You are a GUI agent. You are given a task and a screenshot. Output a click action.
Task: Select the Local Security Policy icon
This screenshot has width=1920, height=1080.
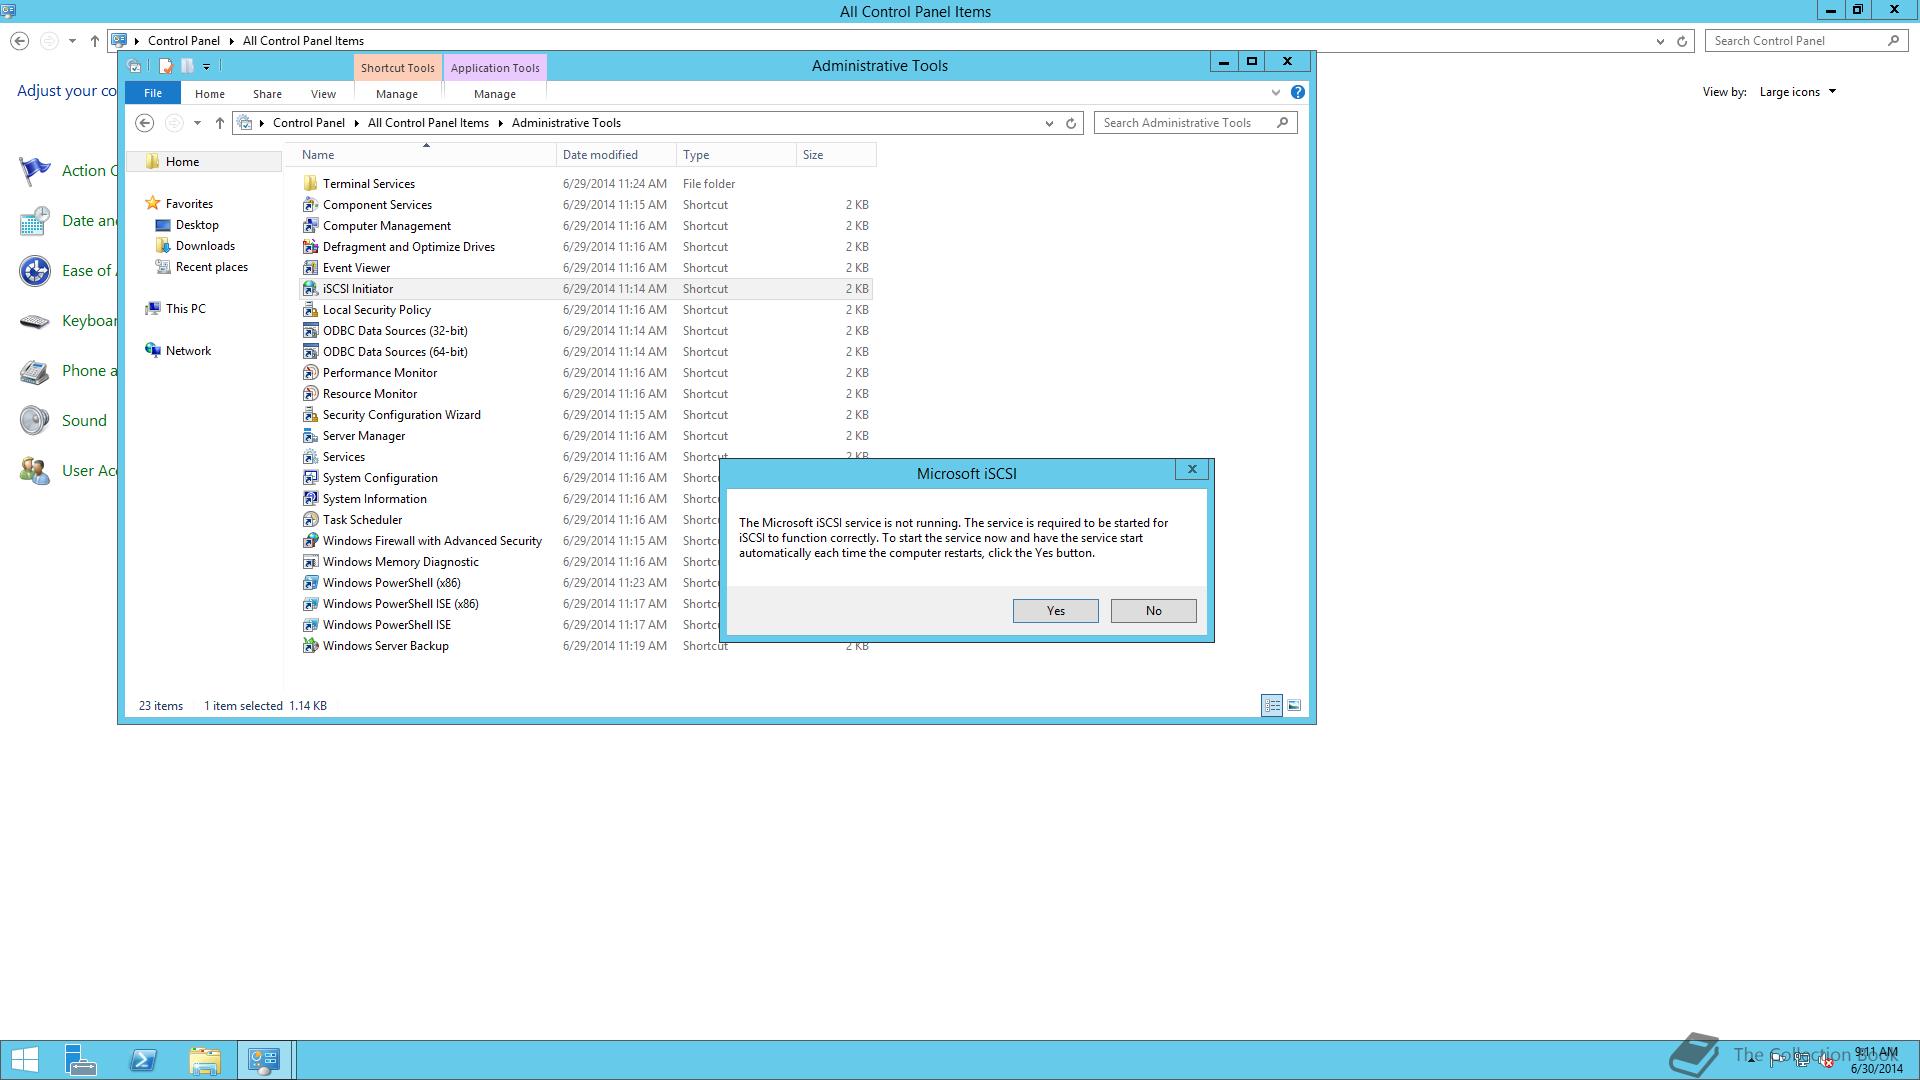tap(310, 309)
